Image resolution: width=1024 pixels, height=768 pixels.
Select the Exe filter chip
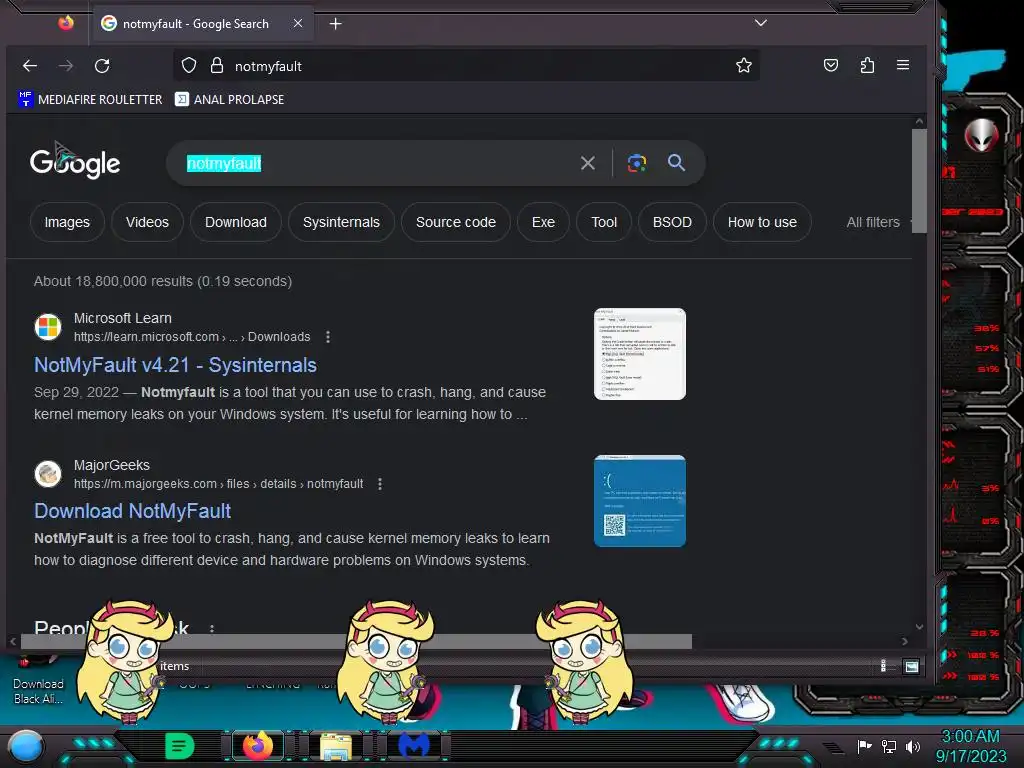[543, 222]
